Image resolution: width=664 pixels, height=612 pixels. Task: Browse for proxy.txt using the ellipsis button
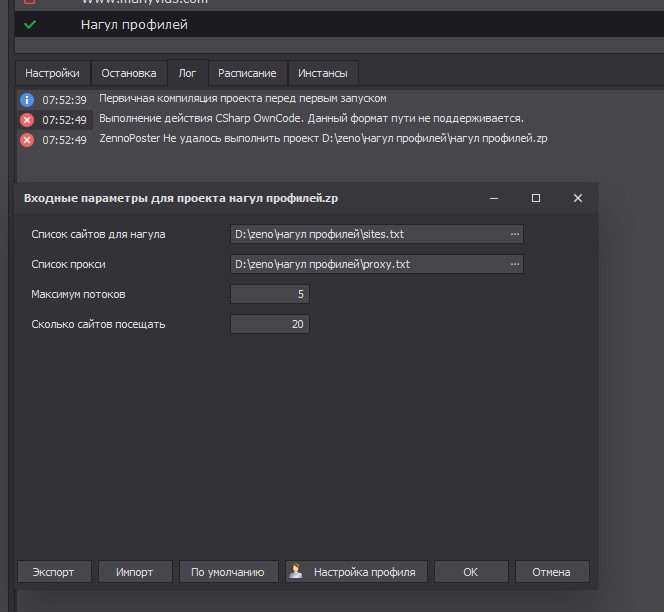515,264
